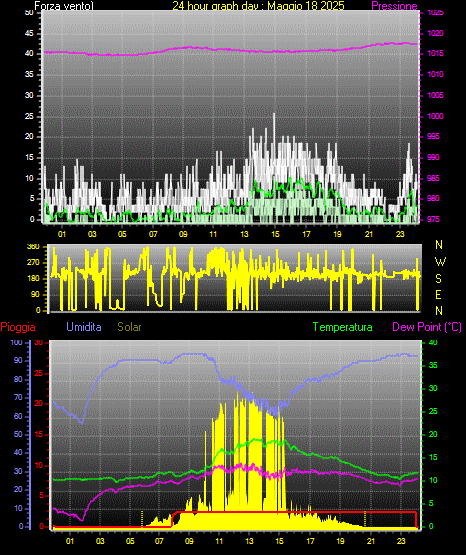This screenshot has height=555, width=466.
Task: Click the E wind direction label
Action: click(x=438, y=294)
